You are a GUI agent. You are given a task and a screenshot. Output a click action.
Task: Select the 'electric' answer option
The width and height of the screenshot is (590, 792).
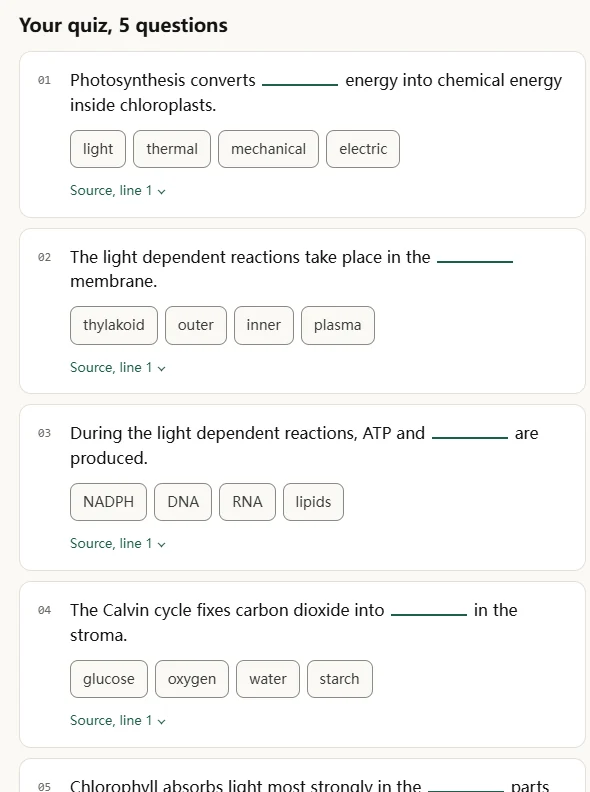pos(363,149)
